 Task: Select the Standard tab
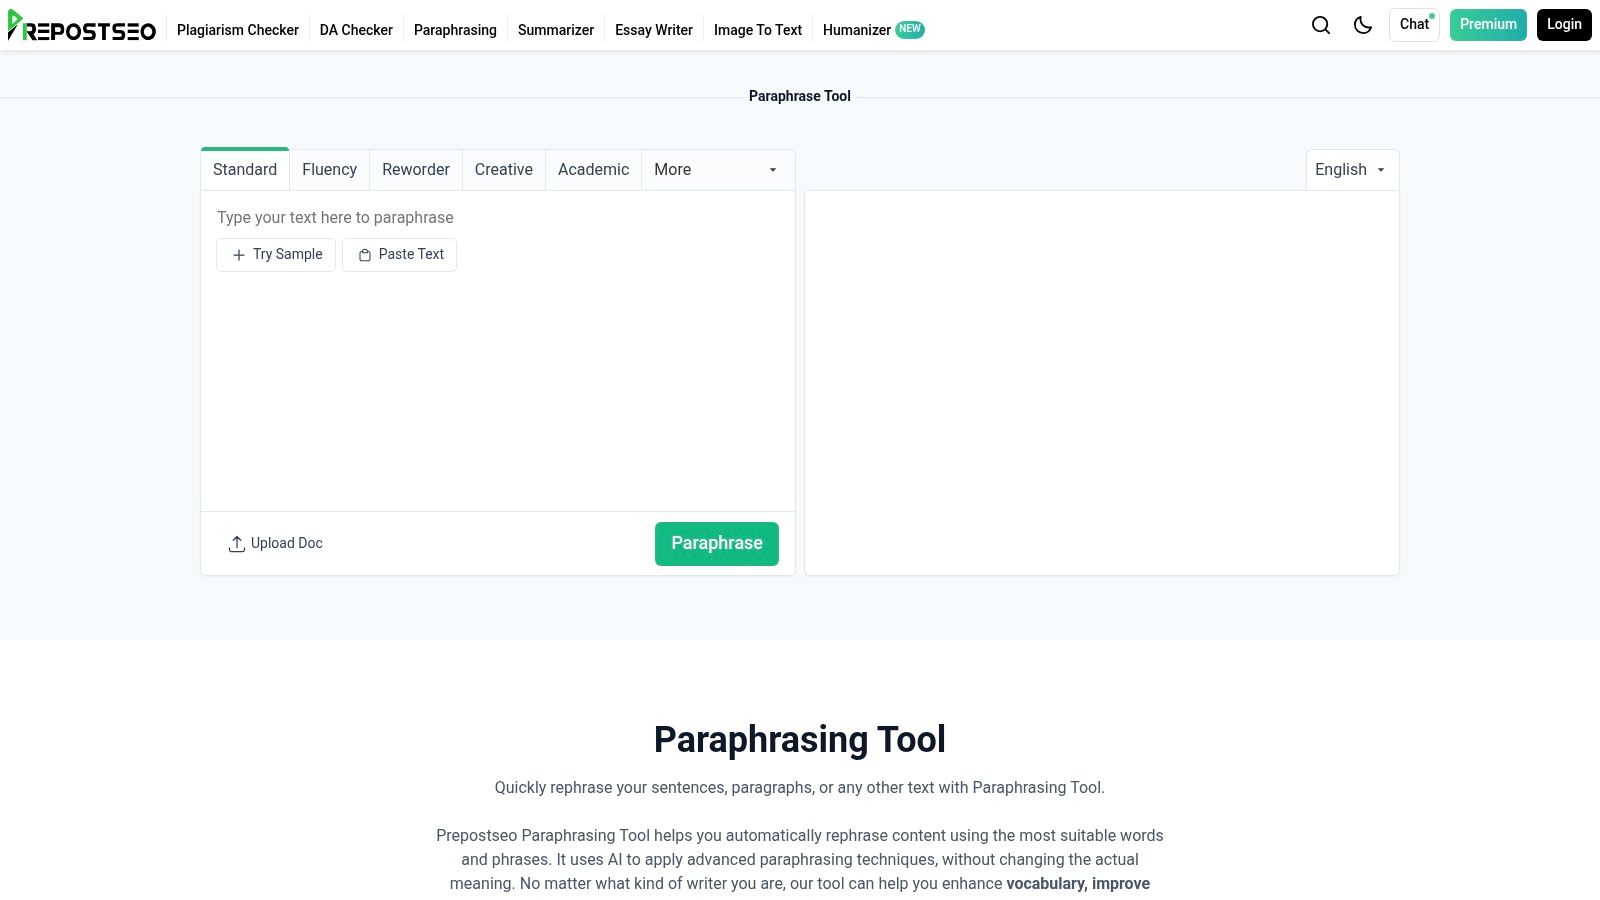[x=244, y=169]
